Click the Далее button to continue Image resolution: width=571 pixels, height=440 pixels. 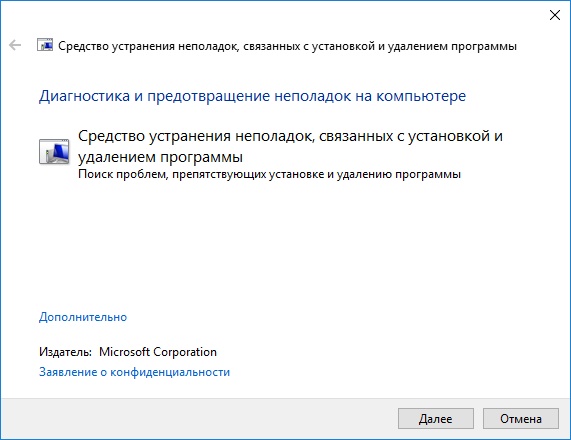point(436,419)
